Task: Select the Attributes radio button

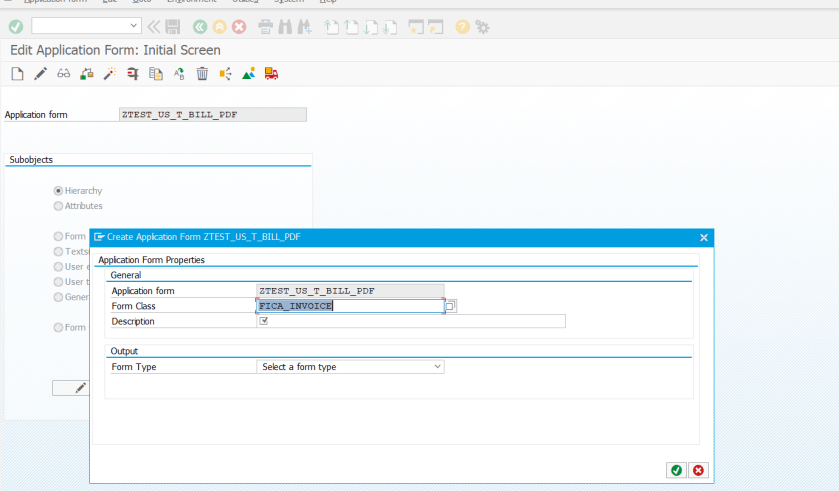Action: pyautogui.click(x=58, y=206)
